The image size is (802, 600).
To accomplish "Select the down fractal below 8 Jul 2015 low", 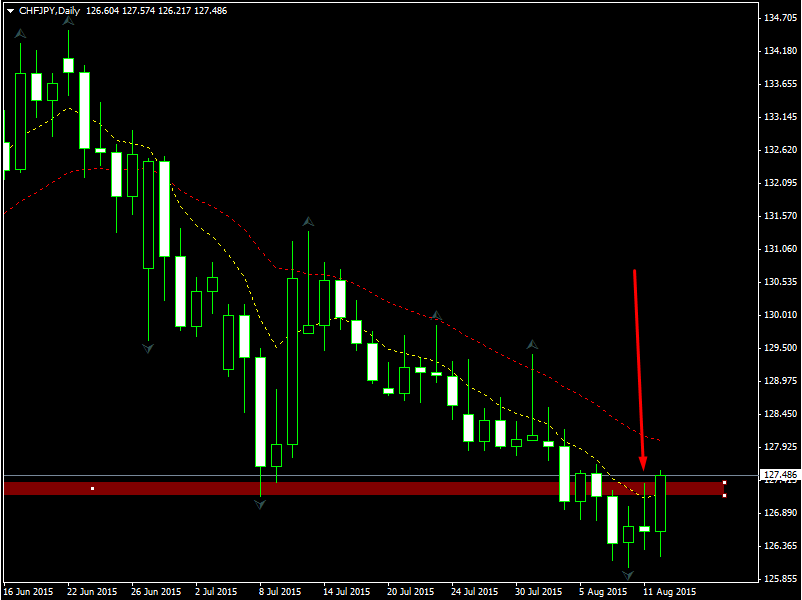I will [x=260, y=505].
